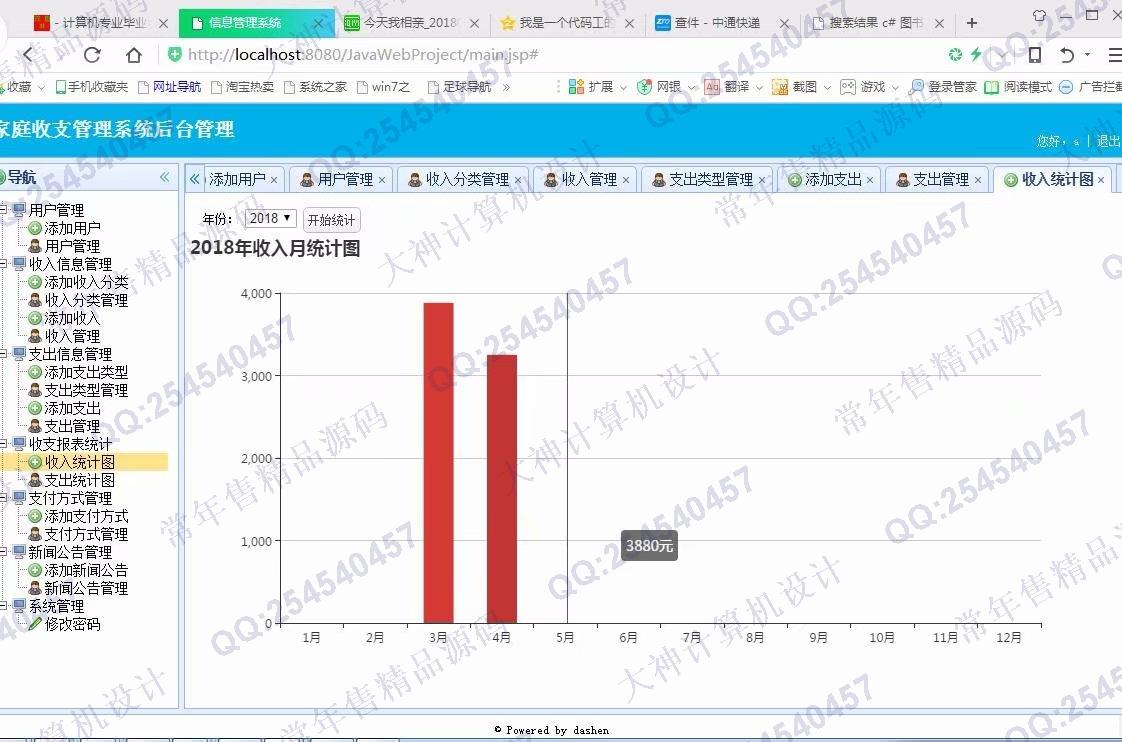Collapse the 收入信息管理 tree folder
The width and height of the screenshot is (1122, 742).
3,264
